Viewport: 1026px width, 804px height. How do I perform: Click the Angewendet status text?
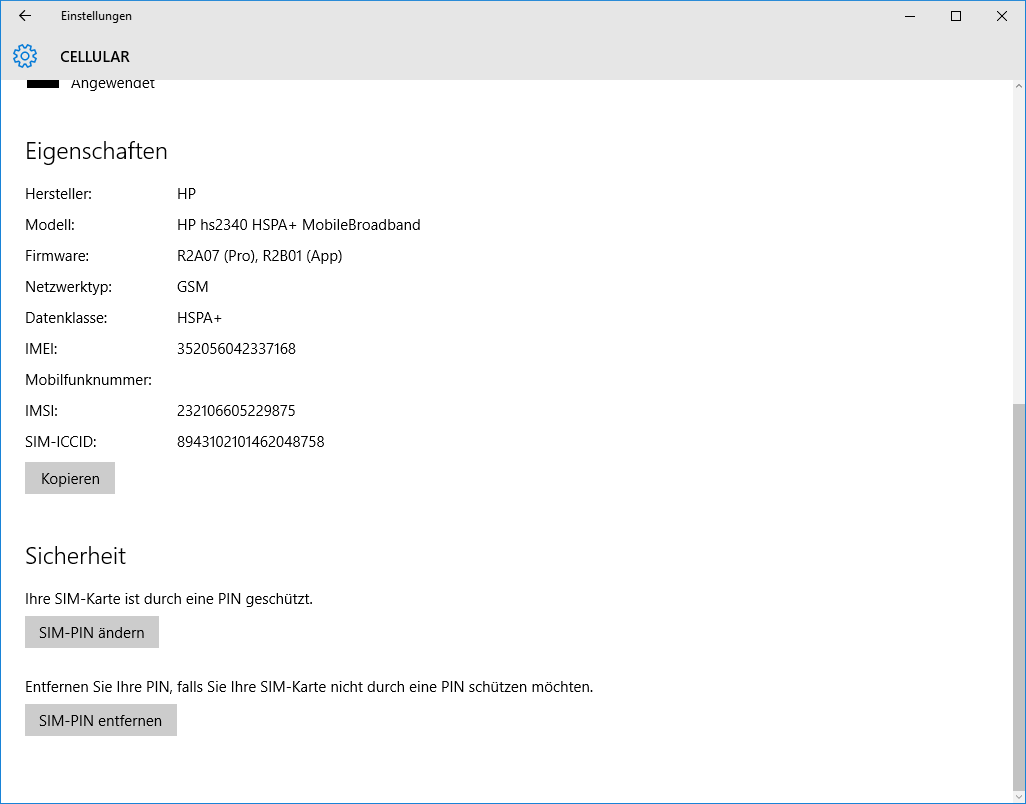(113, 84)
